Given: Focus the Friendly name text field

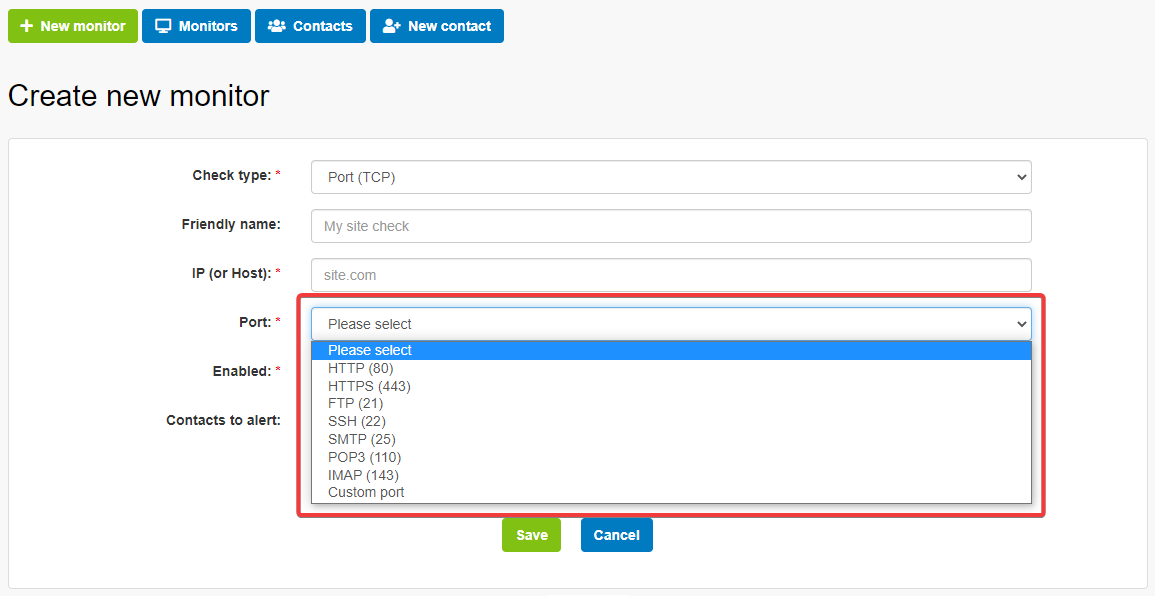Looking at the screenshot, I should [671, 226].
